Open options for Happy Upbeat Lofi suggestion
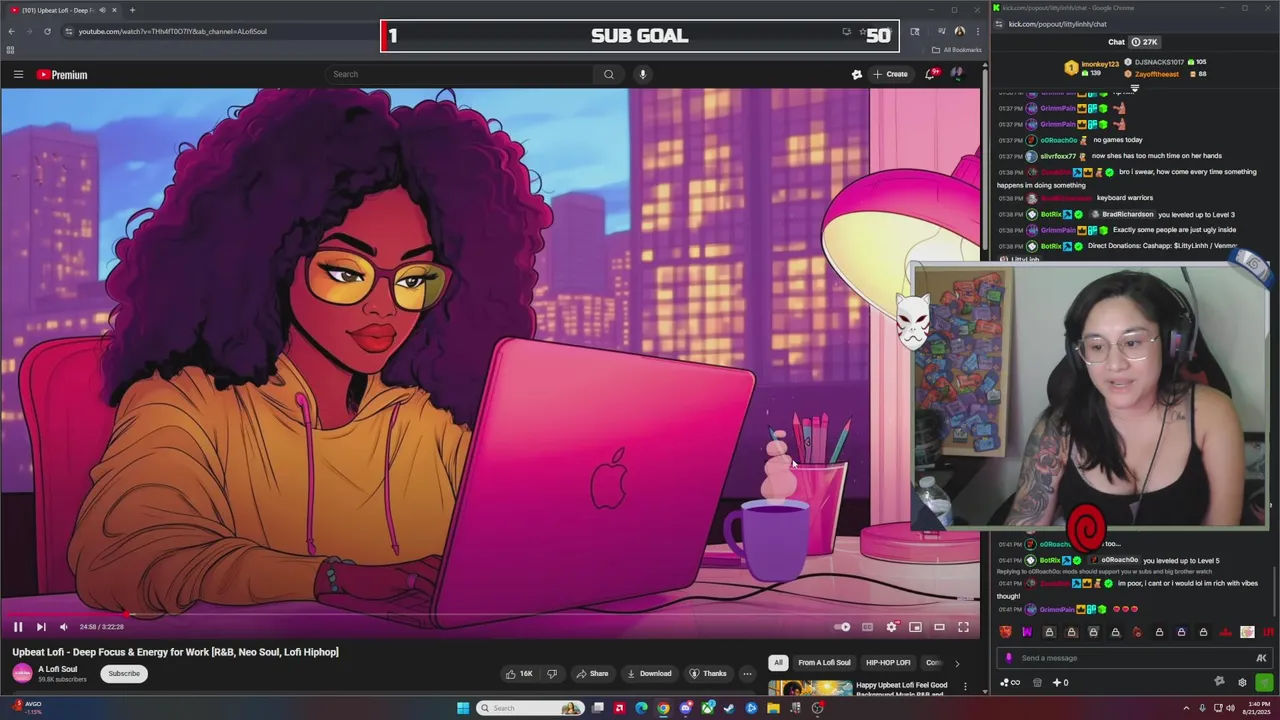 tap(965, 687)
